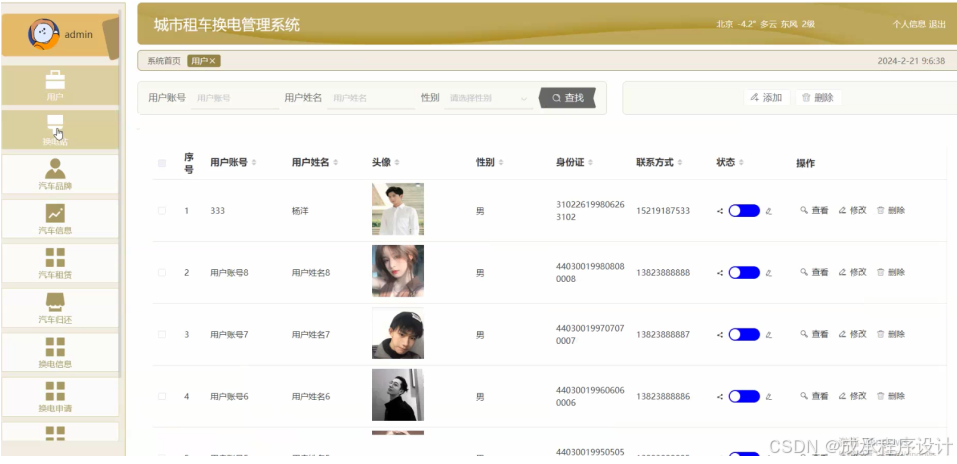The image size is (957, 464).
Task: Open avatar photo of 用户姓名7
Action: 398,333
